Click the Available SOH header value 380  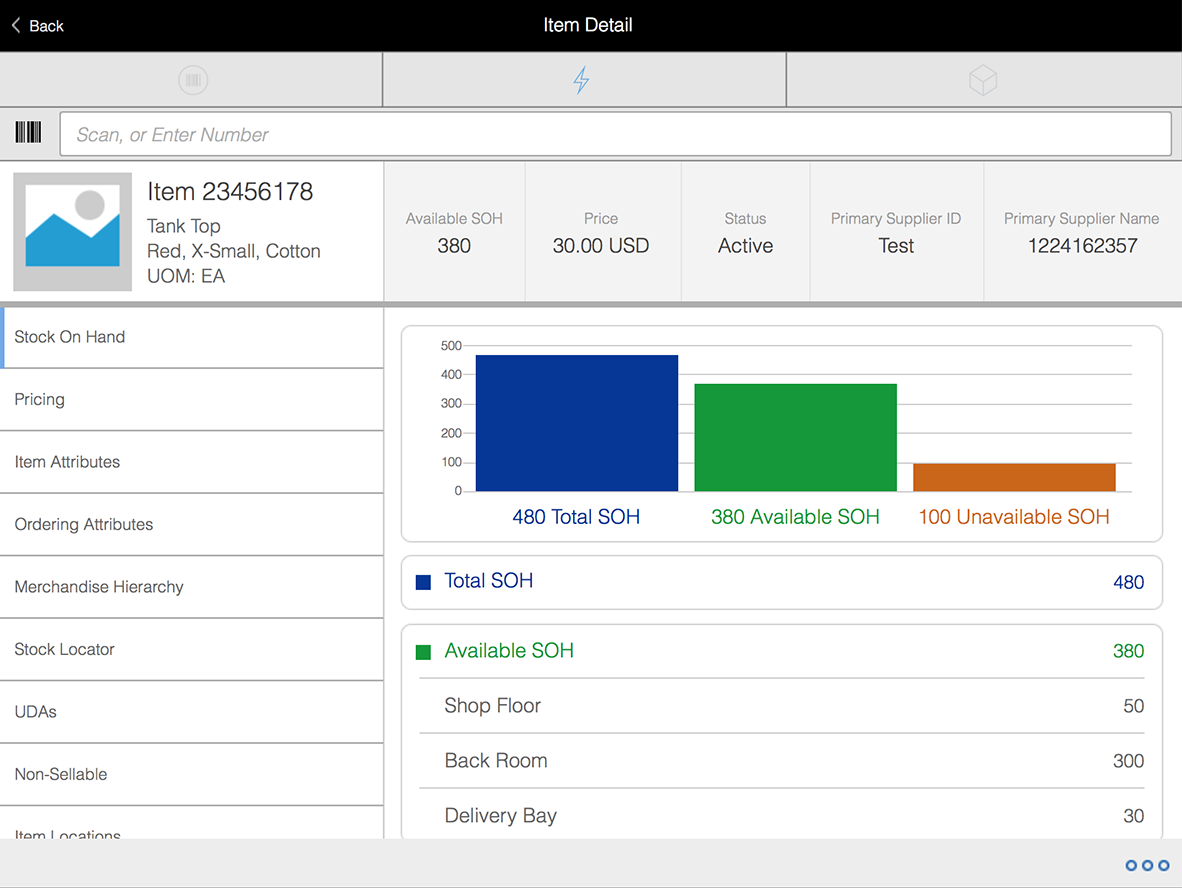[x=454, y=246]
